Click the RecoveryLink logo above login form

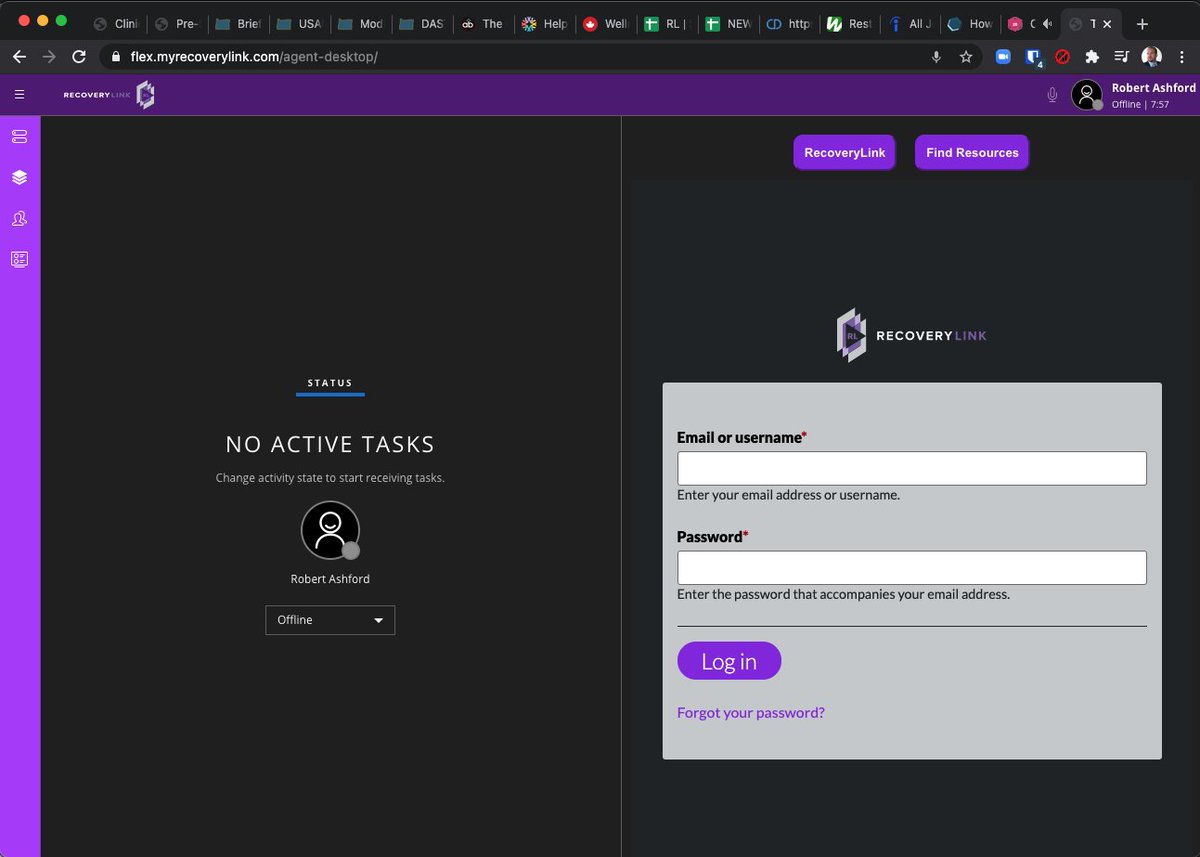912,335
